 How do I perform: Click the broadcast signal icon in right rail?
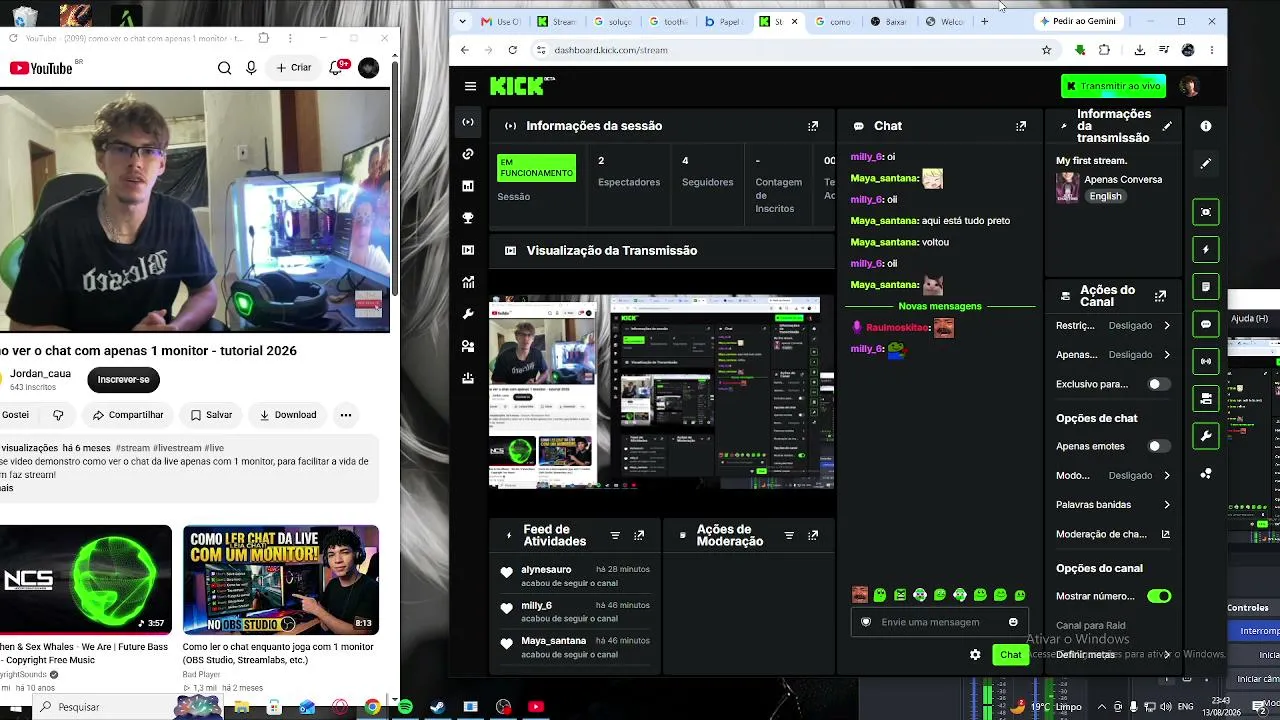tap(1206, 361)
